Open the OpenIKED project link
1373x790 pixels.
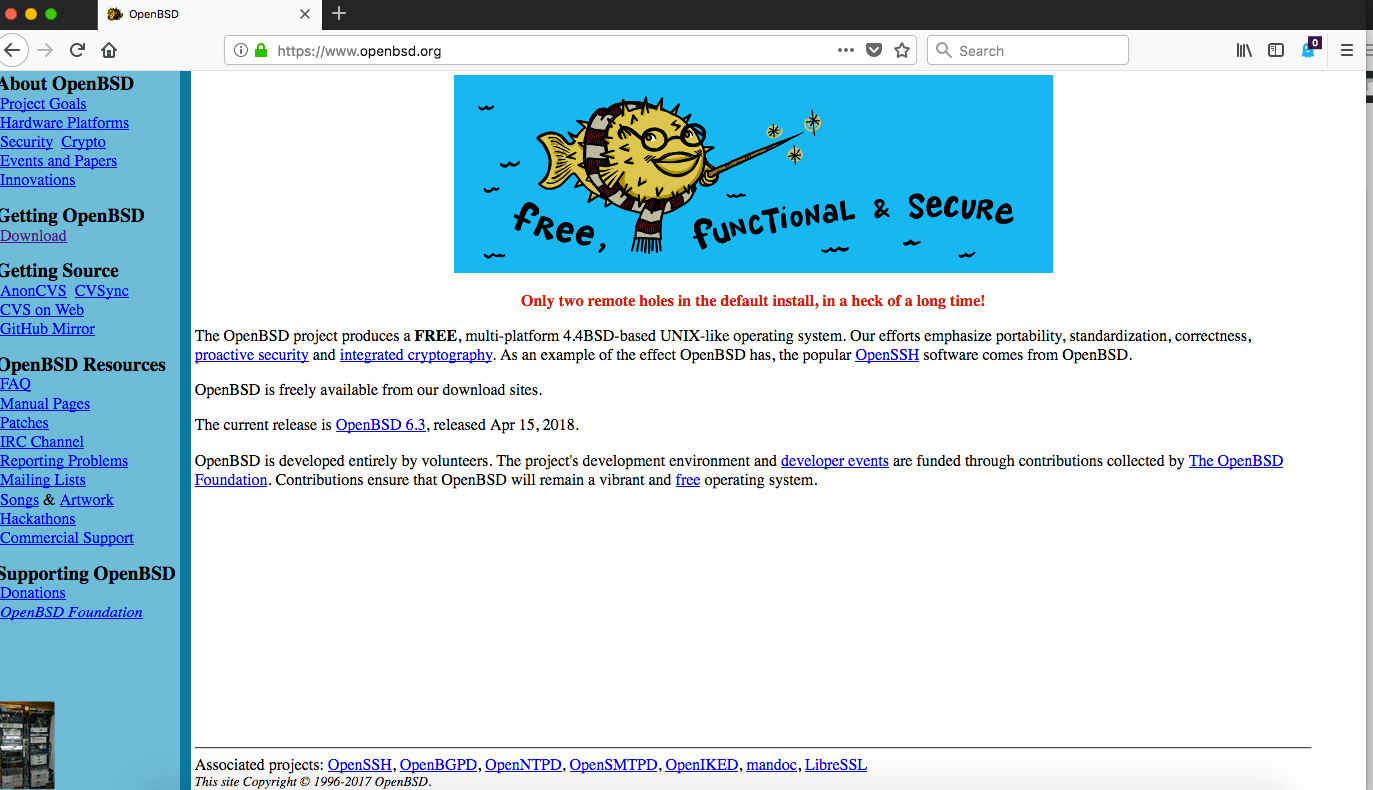pyautogui.click(x=702, y=765)
